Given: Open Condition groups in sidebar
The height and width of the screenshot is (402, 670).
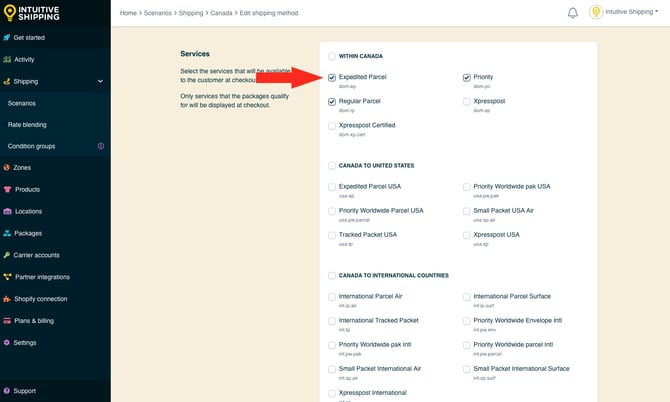Looking at the screenshot, I should pos(31,146).
